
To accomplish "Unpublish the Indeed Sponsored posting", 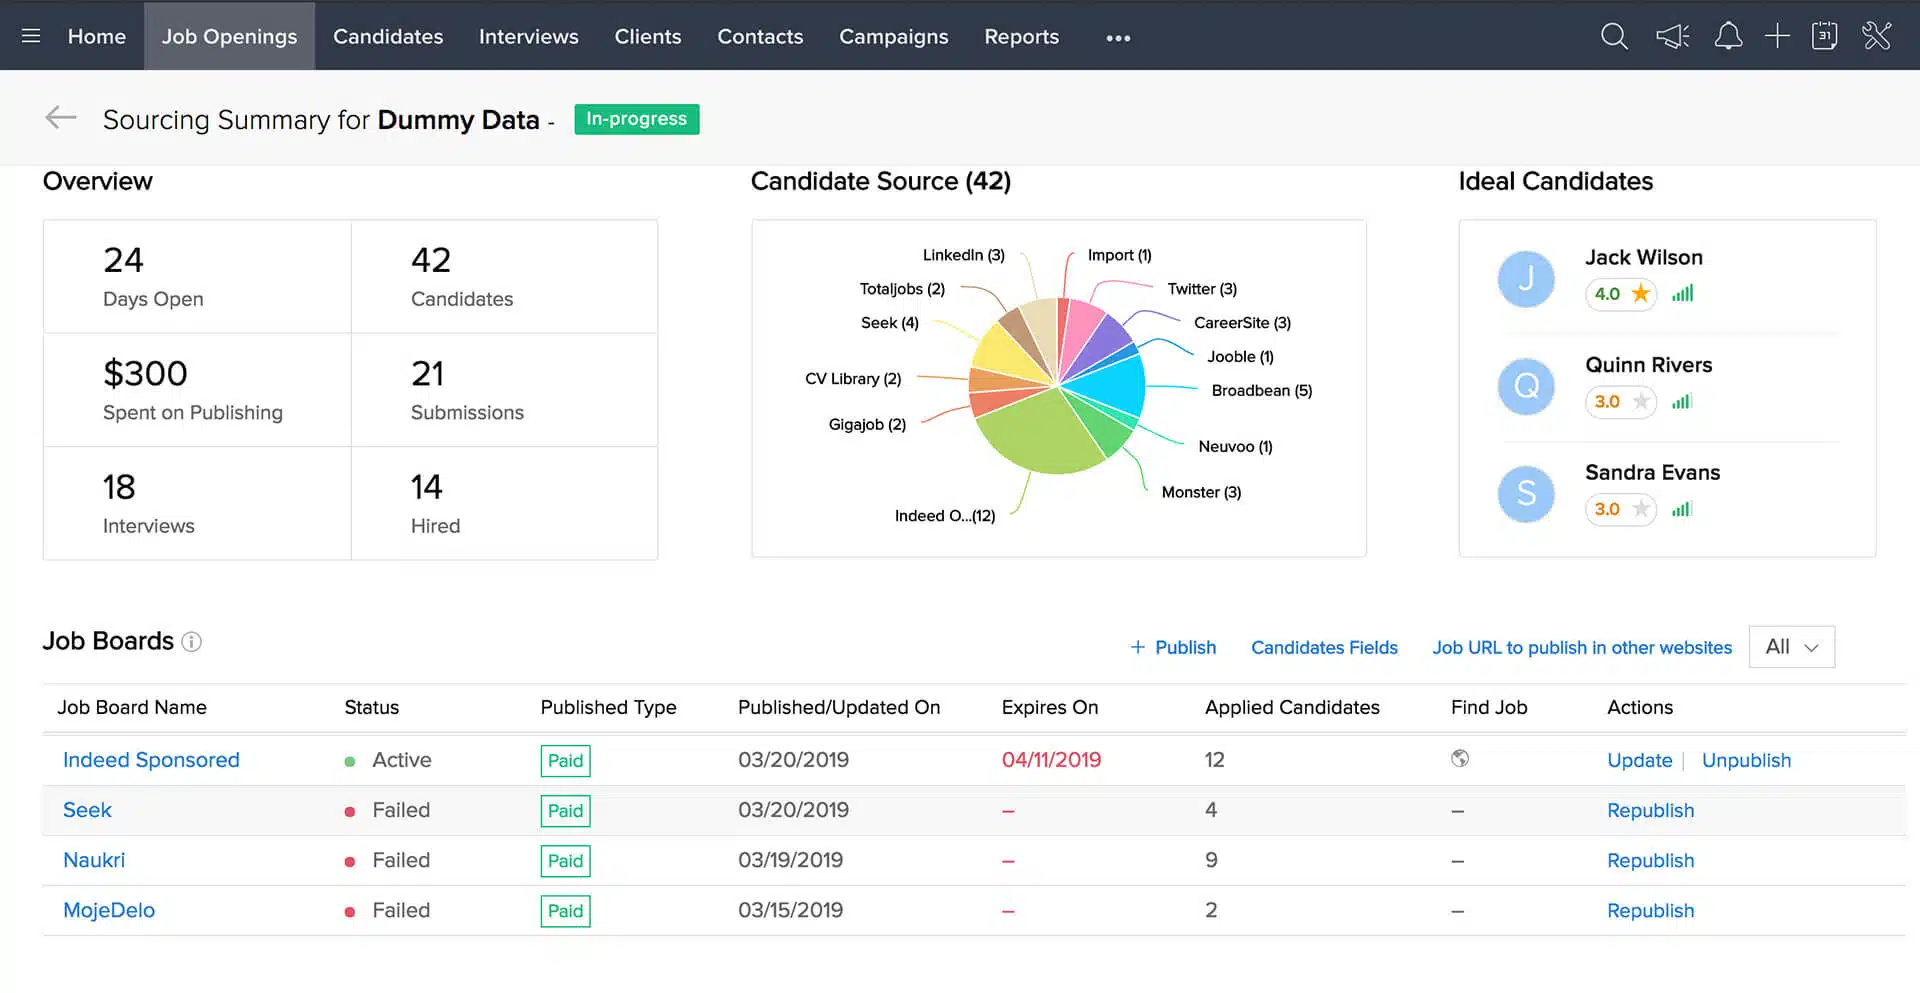I will click(1746, 760).
